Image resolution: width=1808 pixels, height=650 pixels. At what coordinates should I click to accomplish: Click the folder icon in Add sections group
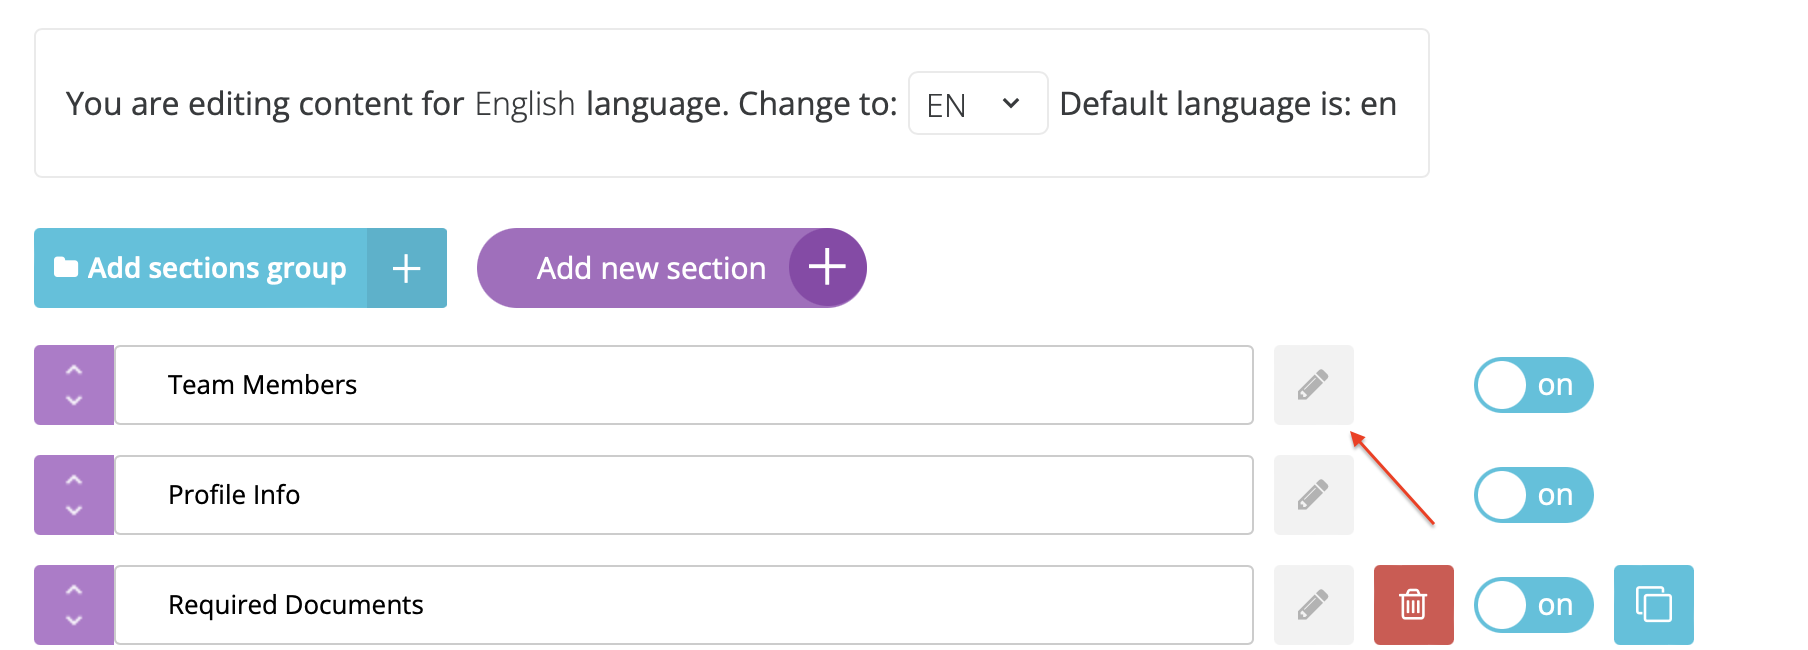point(66,267)
